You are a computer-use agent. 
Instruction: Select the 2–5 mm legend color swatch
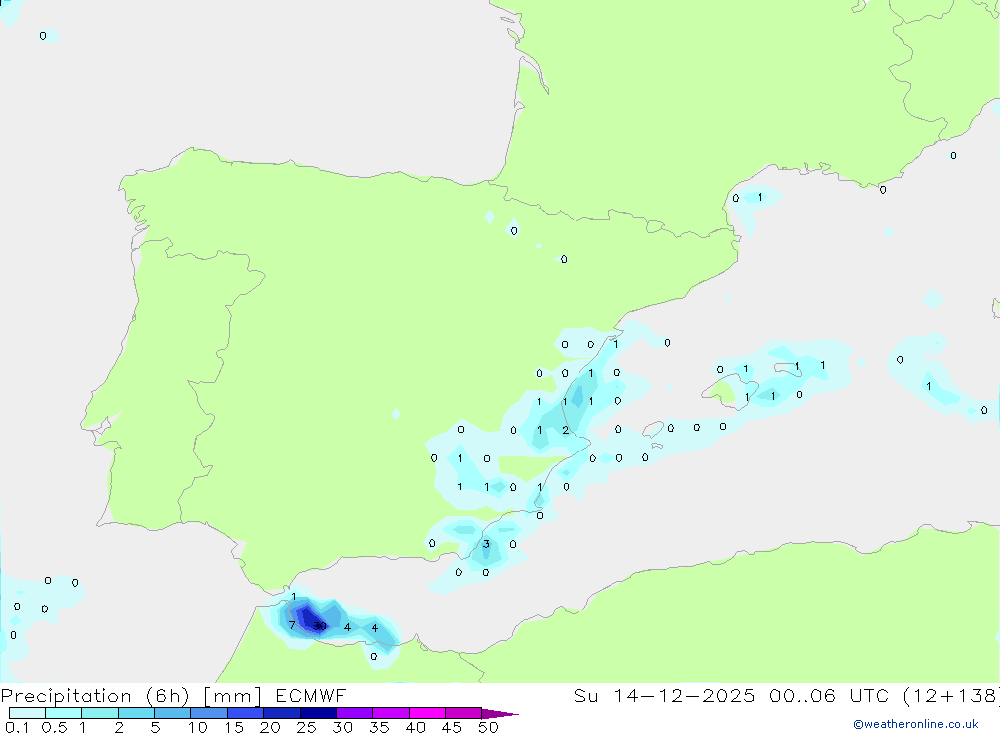(136, 713)
